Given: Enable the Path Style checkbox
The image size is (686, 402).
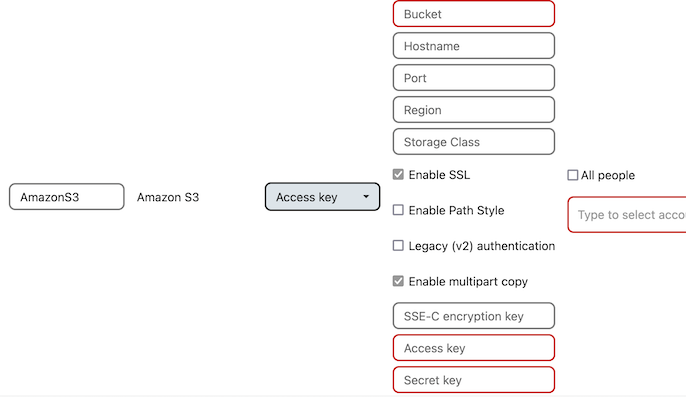Looking at the screenshot, I should (399, 210).
